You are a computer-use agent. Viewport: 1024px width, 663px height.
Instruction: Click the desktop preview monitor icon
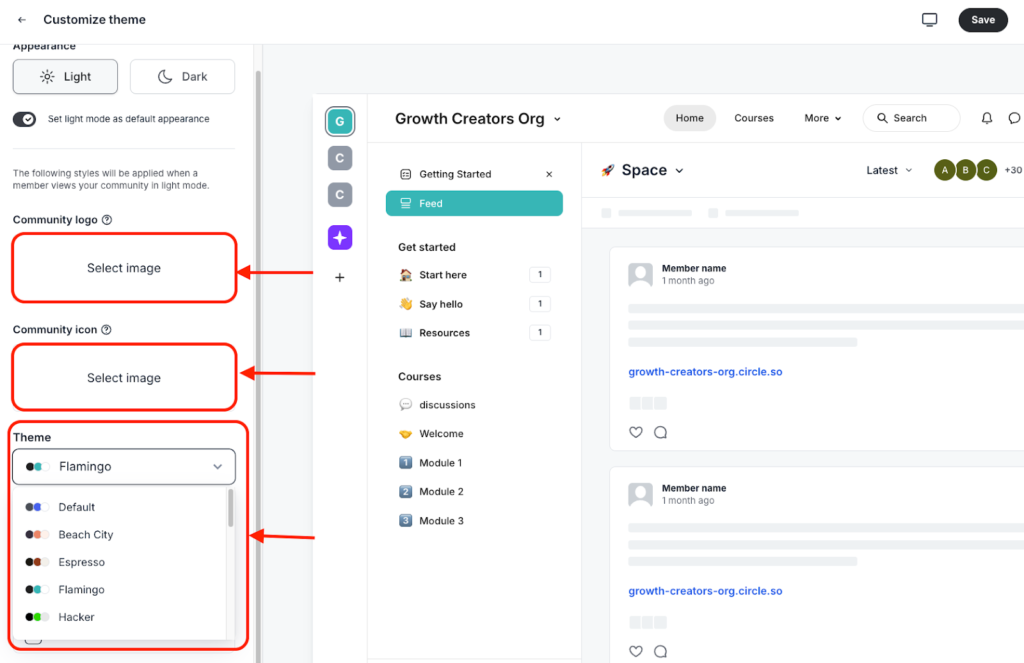929,20
